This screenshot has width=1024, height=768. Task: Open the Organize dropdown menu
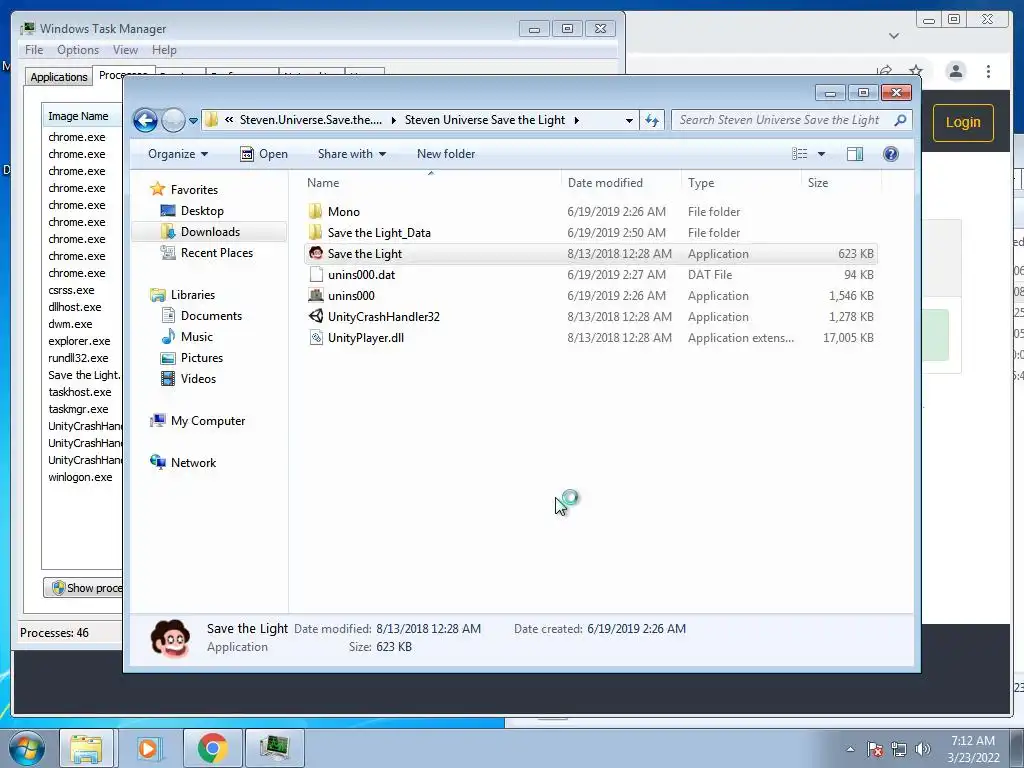click(x=178, y=154)
